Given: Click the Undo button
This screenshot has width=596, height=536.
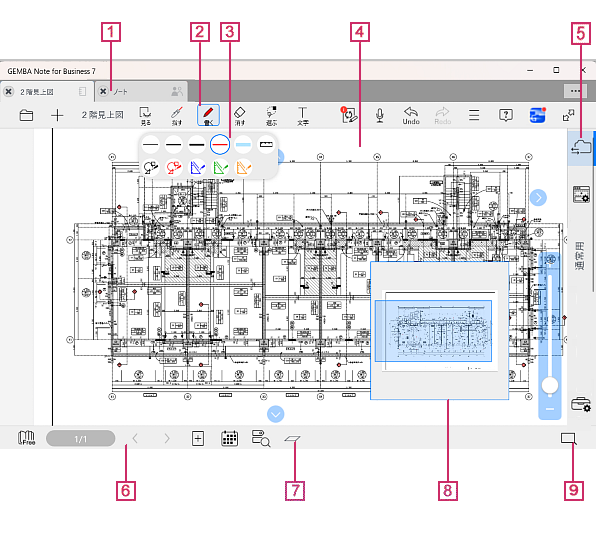Looking at the screenshot, I should (411, 115).
